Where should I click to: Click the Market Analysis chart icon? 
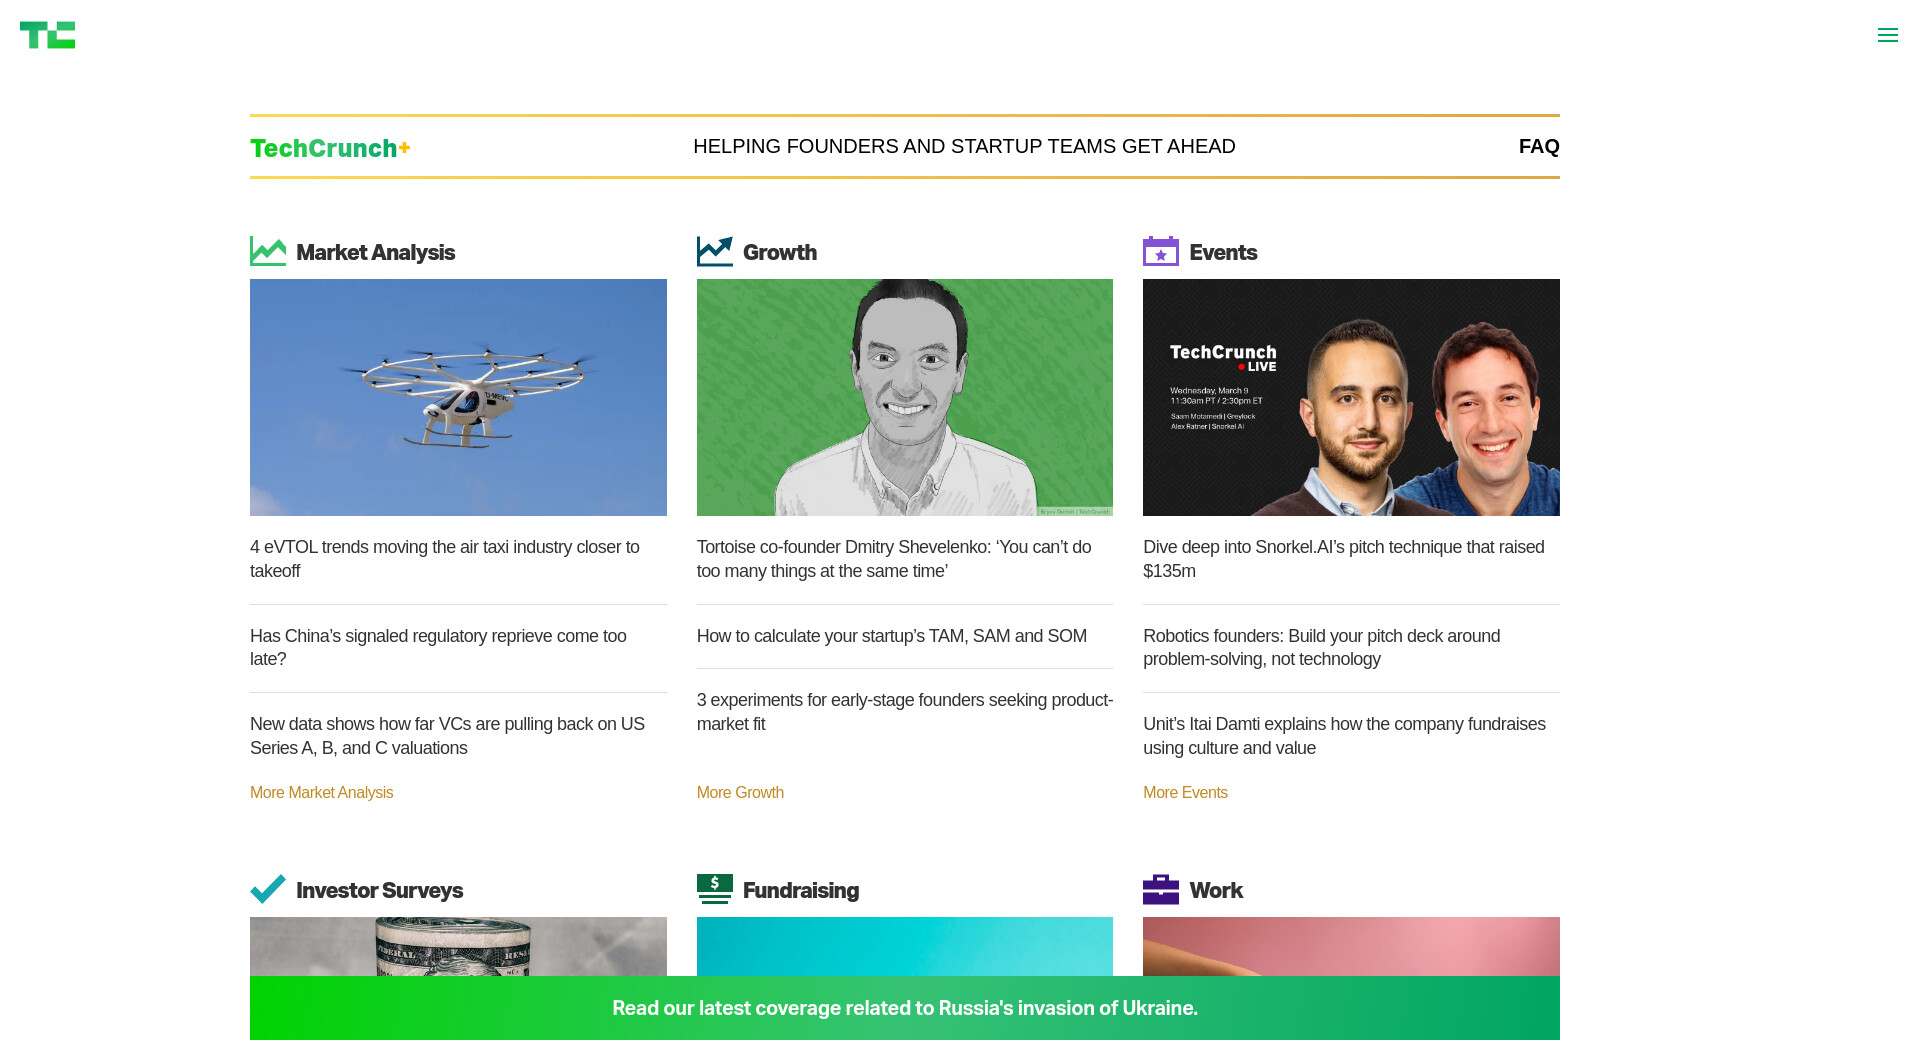[267, 251]
